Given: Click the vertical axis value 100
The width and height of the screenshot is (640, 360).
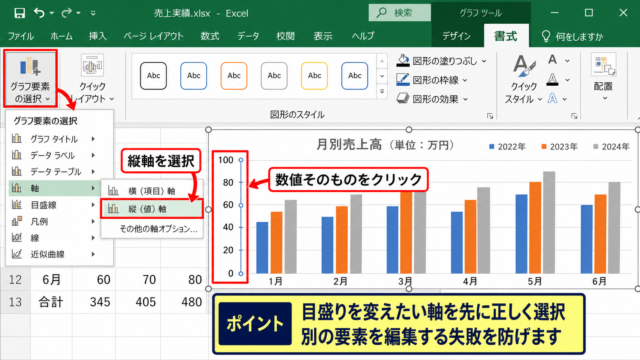Looking at the screenshot, I should click(225, 160).
